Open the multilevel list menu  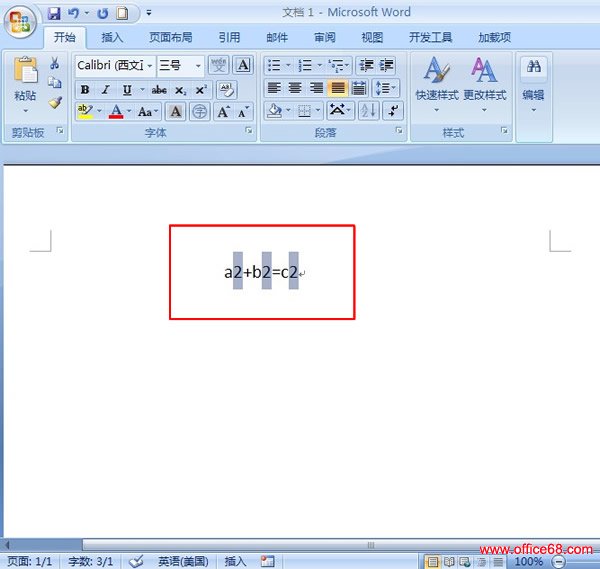pos(338,65)
